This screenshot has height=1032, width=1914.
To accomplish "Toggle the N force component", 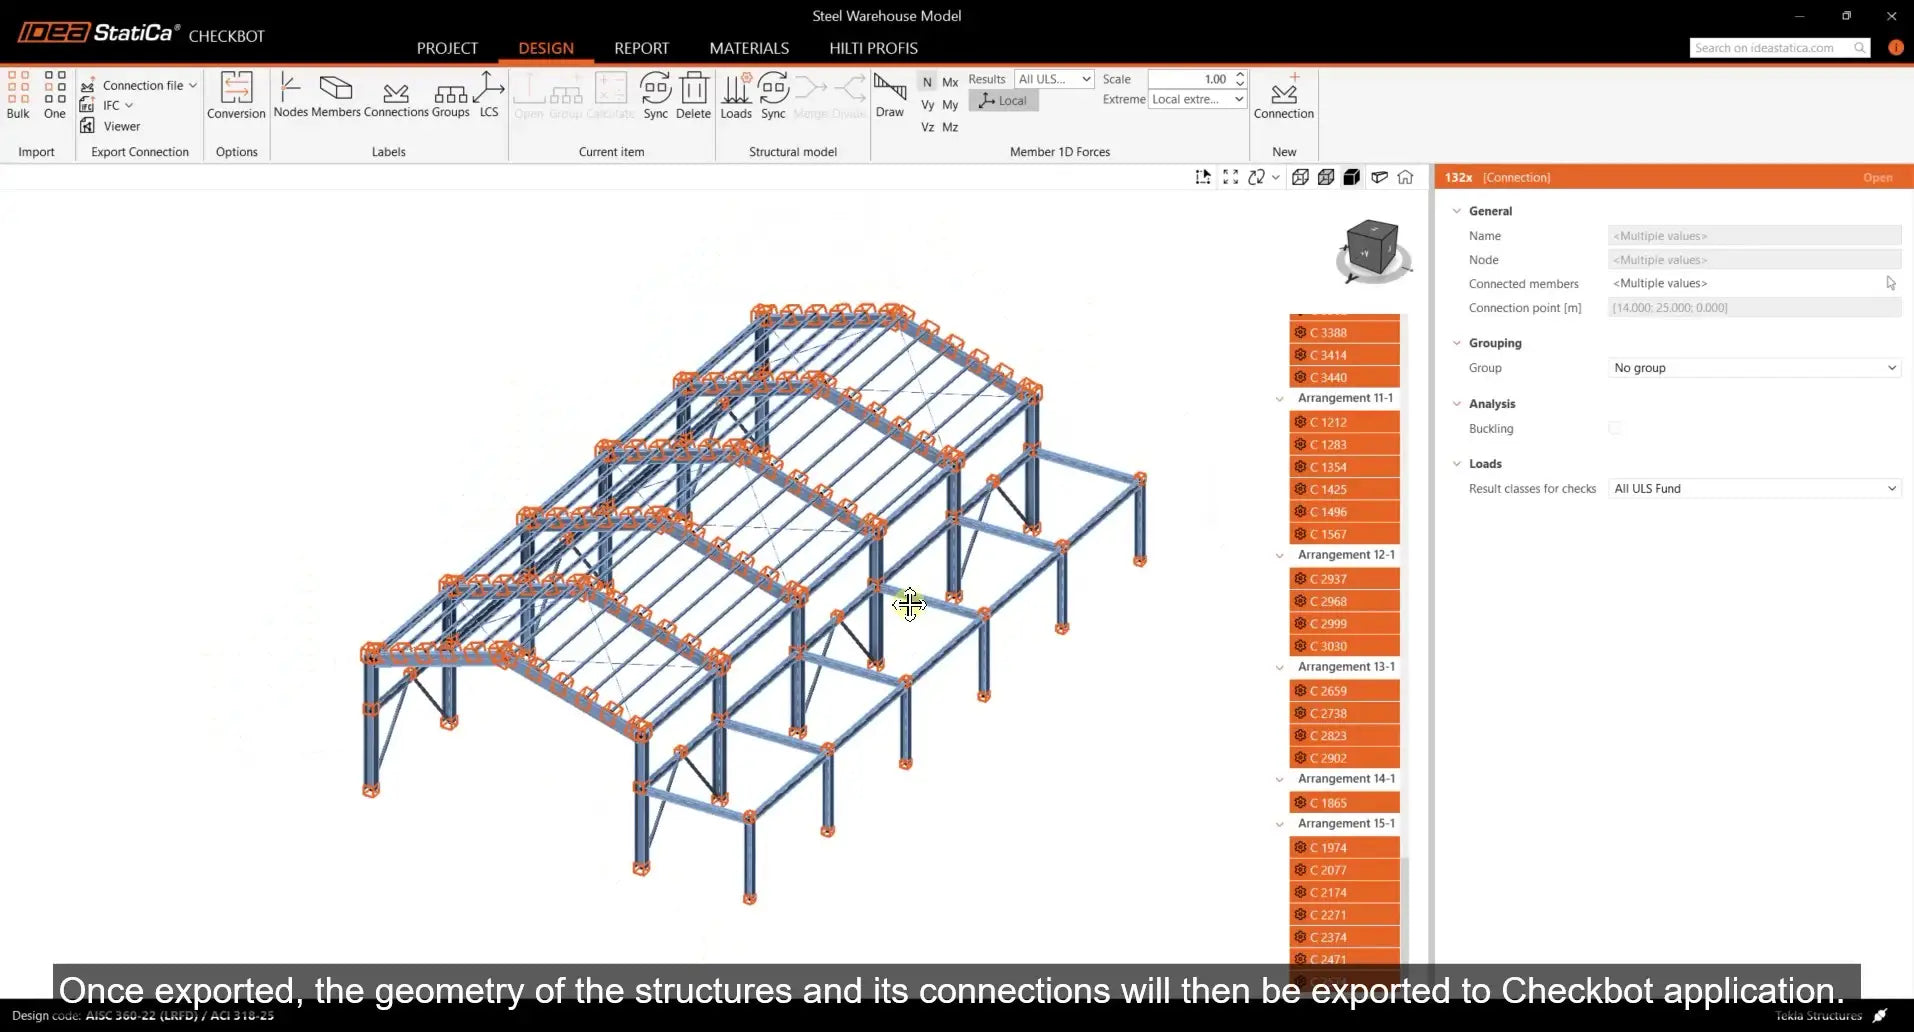I will tap(927, 82).
